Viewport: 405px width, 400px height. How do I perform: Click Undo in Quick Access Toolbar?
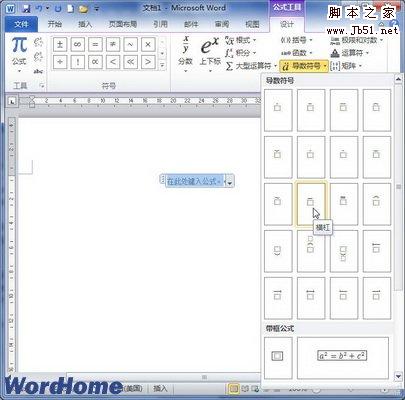pyautogui.click(x=39, y=9)
